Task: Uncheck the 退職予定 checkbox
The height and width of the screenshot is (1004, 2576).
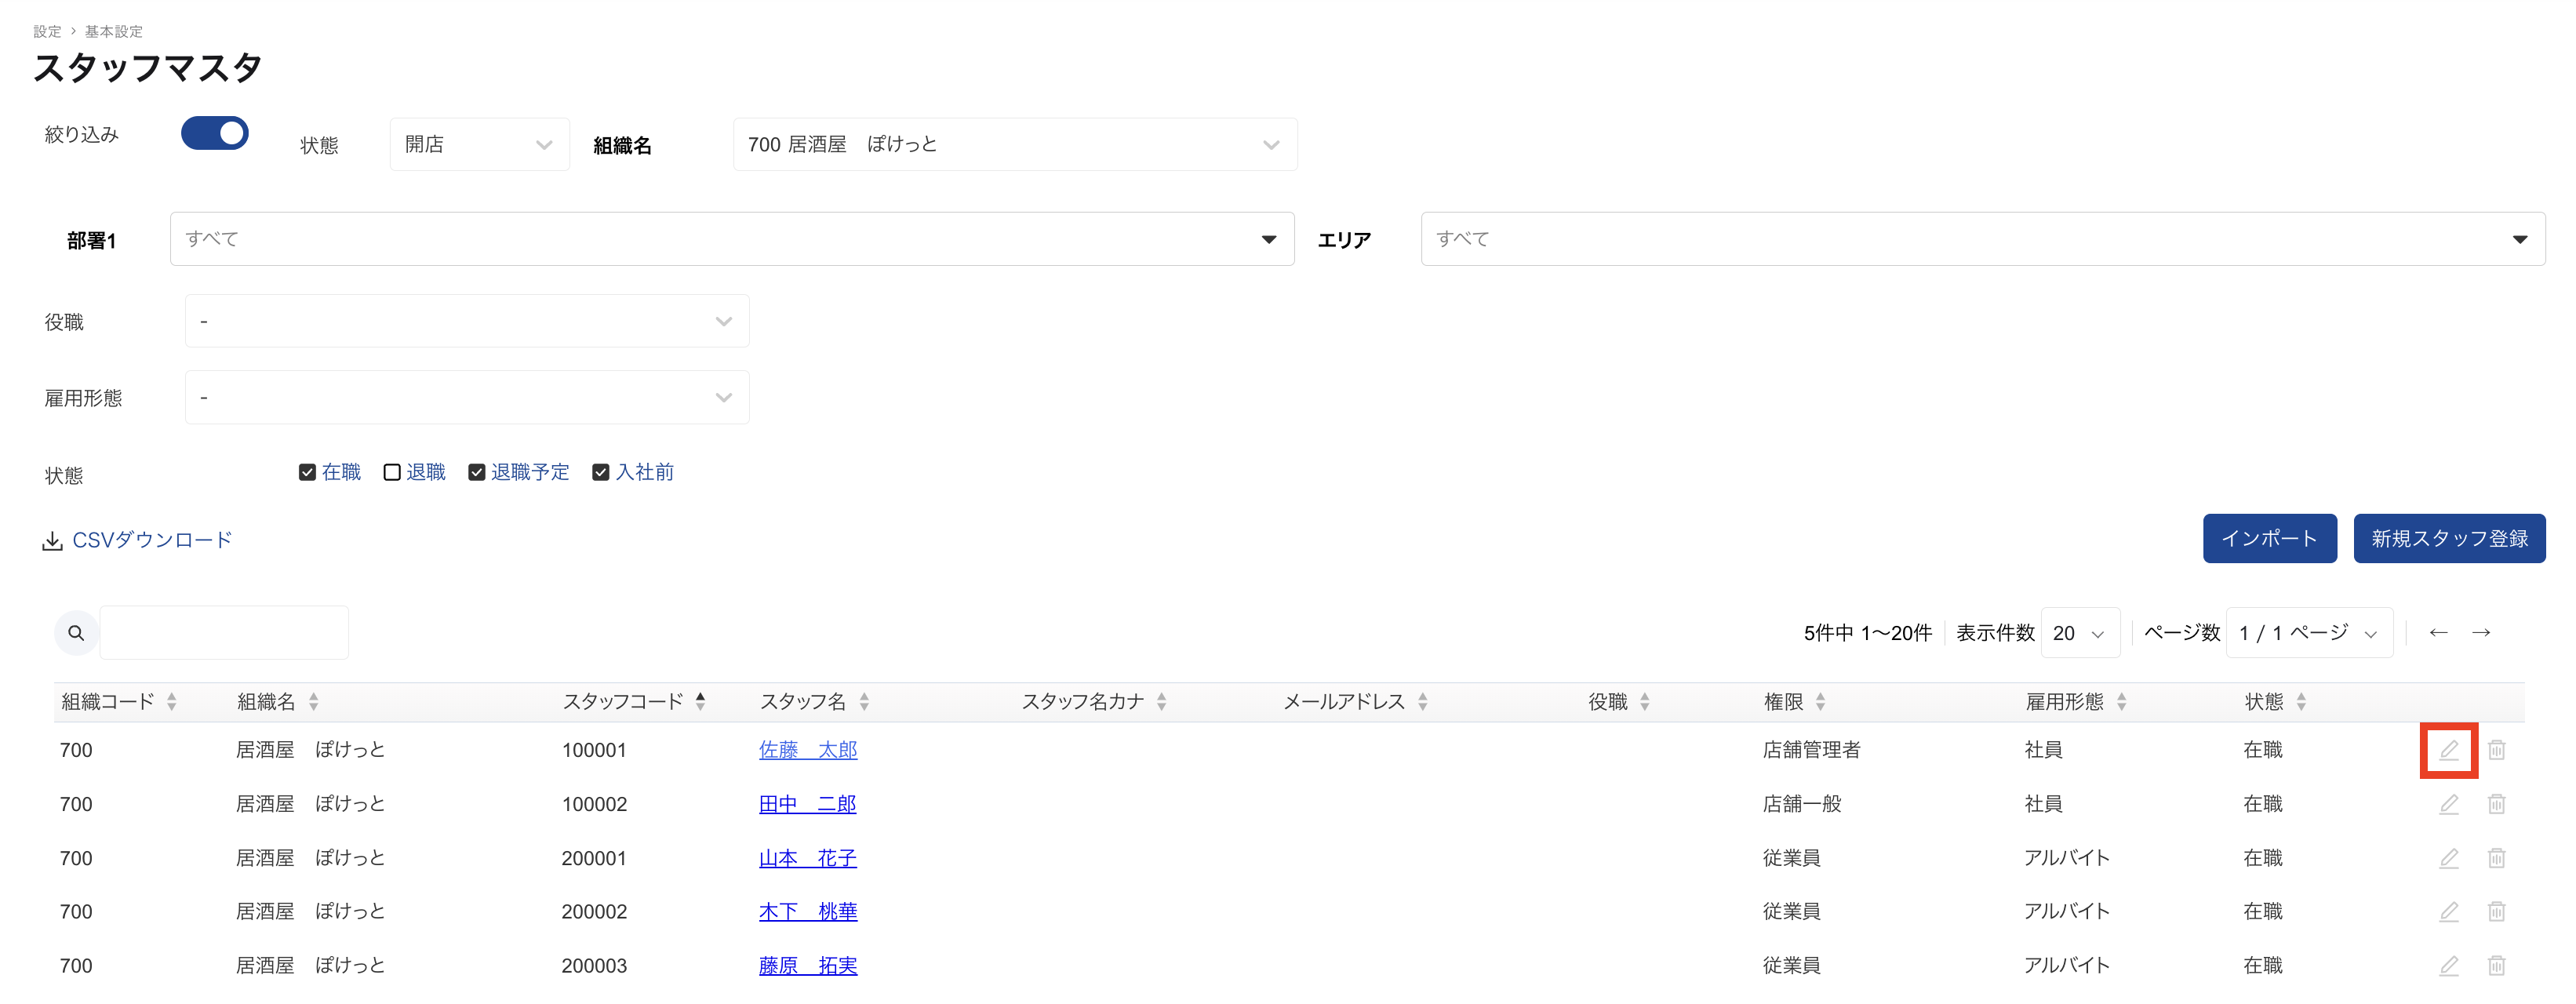Action: point(477,472)
